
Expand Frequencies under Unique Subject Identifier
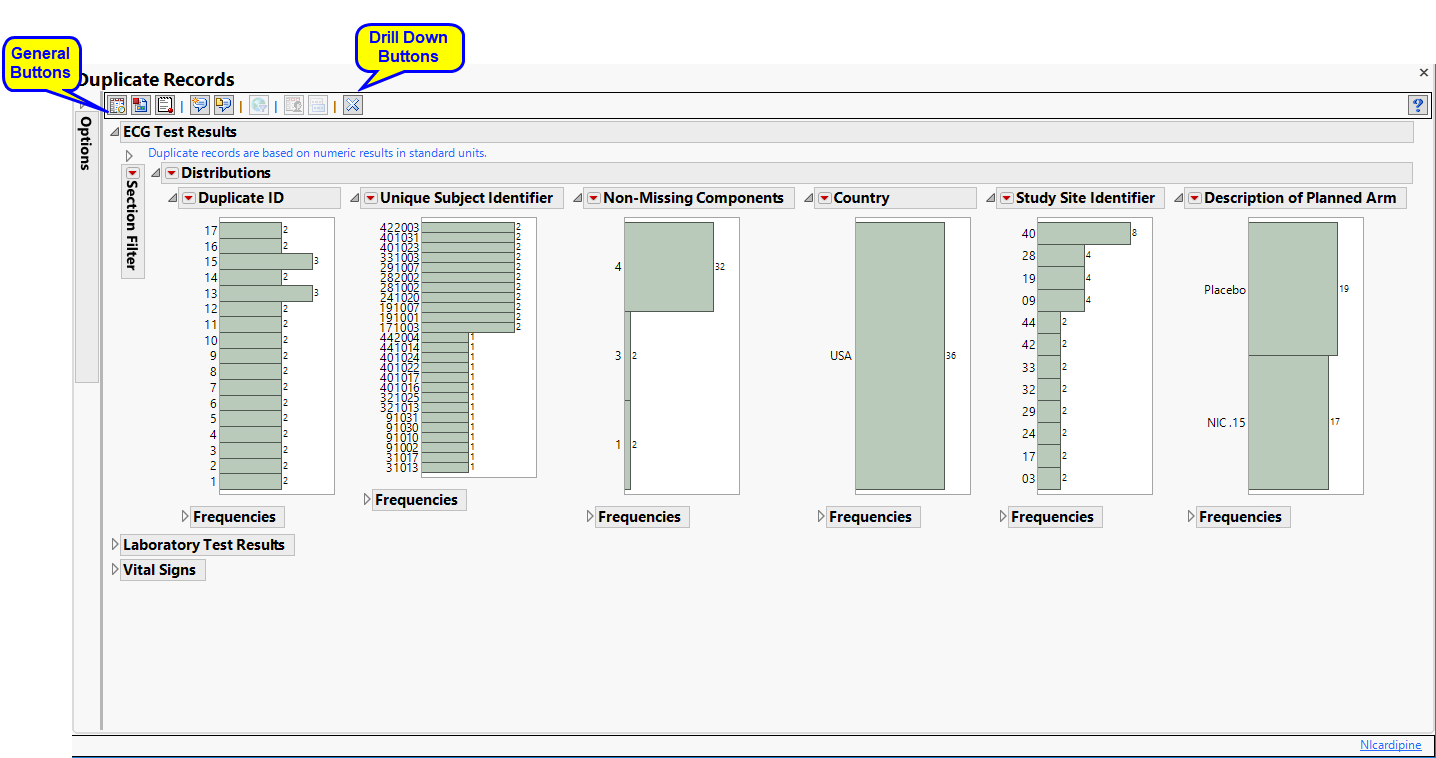point(367,500)
